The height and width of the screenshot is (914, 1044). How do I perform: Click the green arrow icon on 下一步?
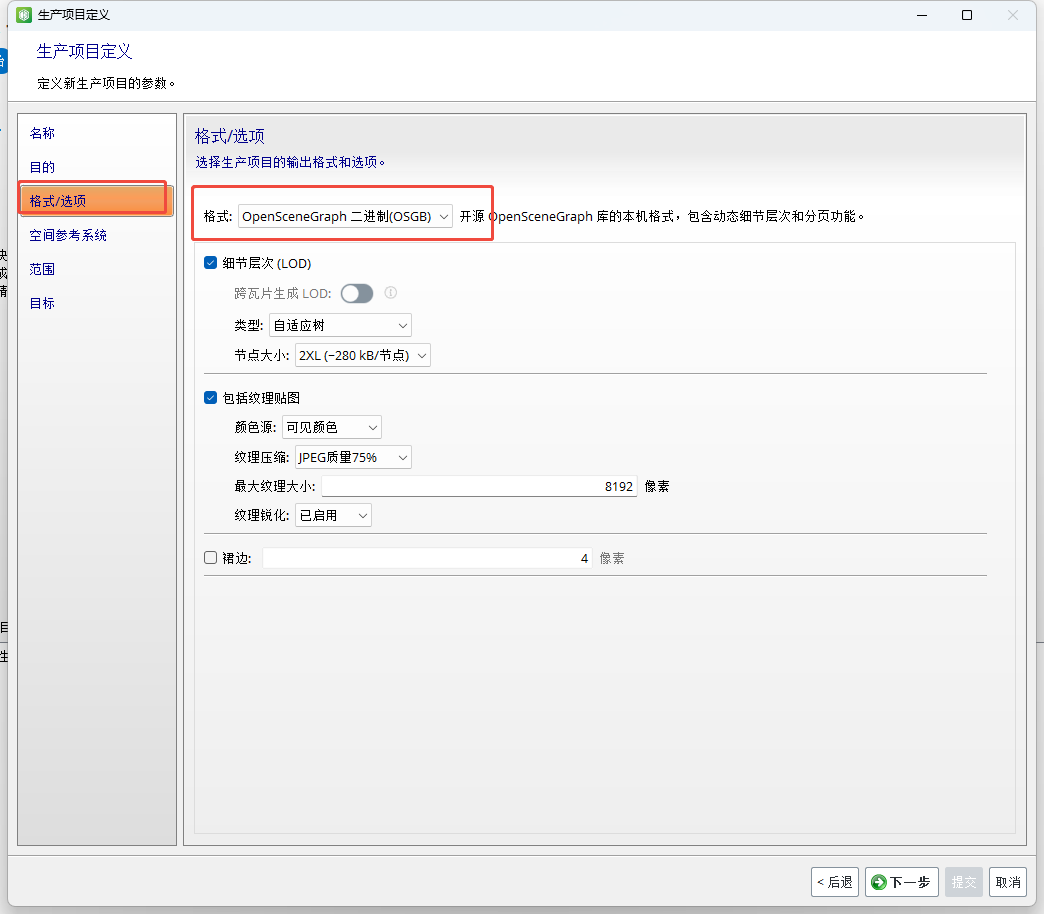[879, 882]
